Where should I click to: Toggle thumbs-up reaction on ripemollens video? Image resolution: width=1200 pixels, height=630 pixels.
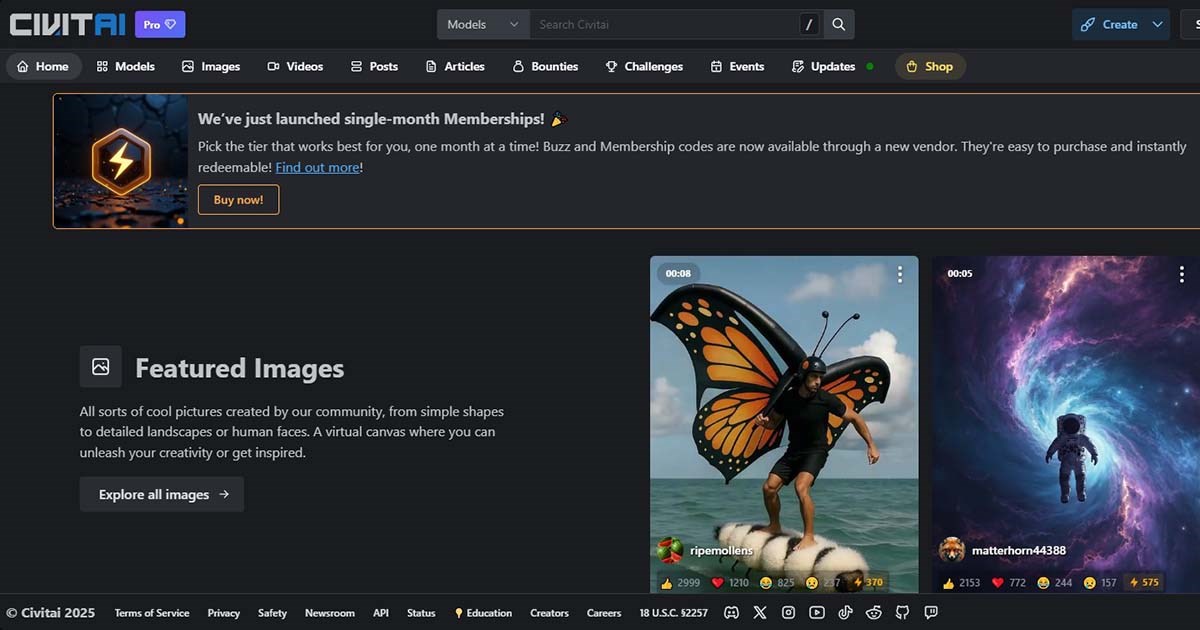point(680,582)
